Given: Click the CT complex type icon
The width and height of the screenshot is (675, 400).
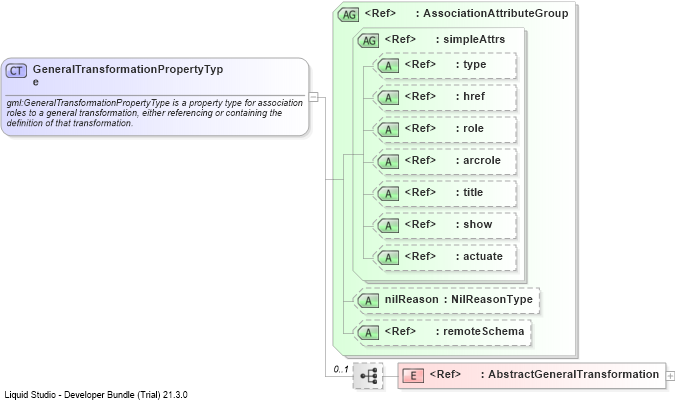Looking at the screenshot, I should pyautogui.click(x=16, y=71).
